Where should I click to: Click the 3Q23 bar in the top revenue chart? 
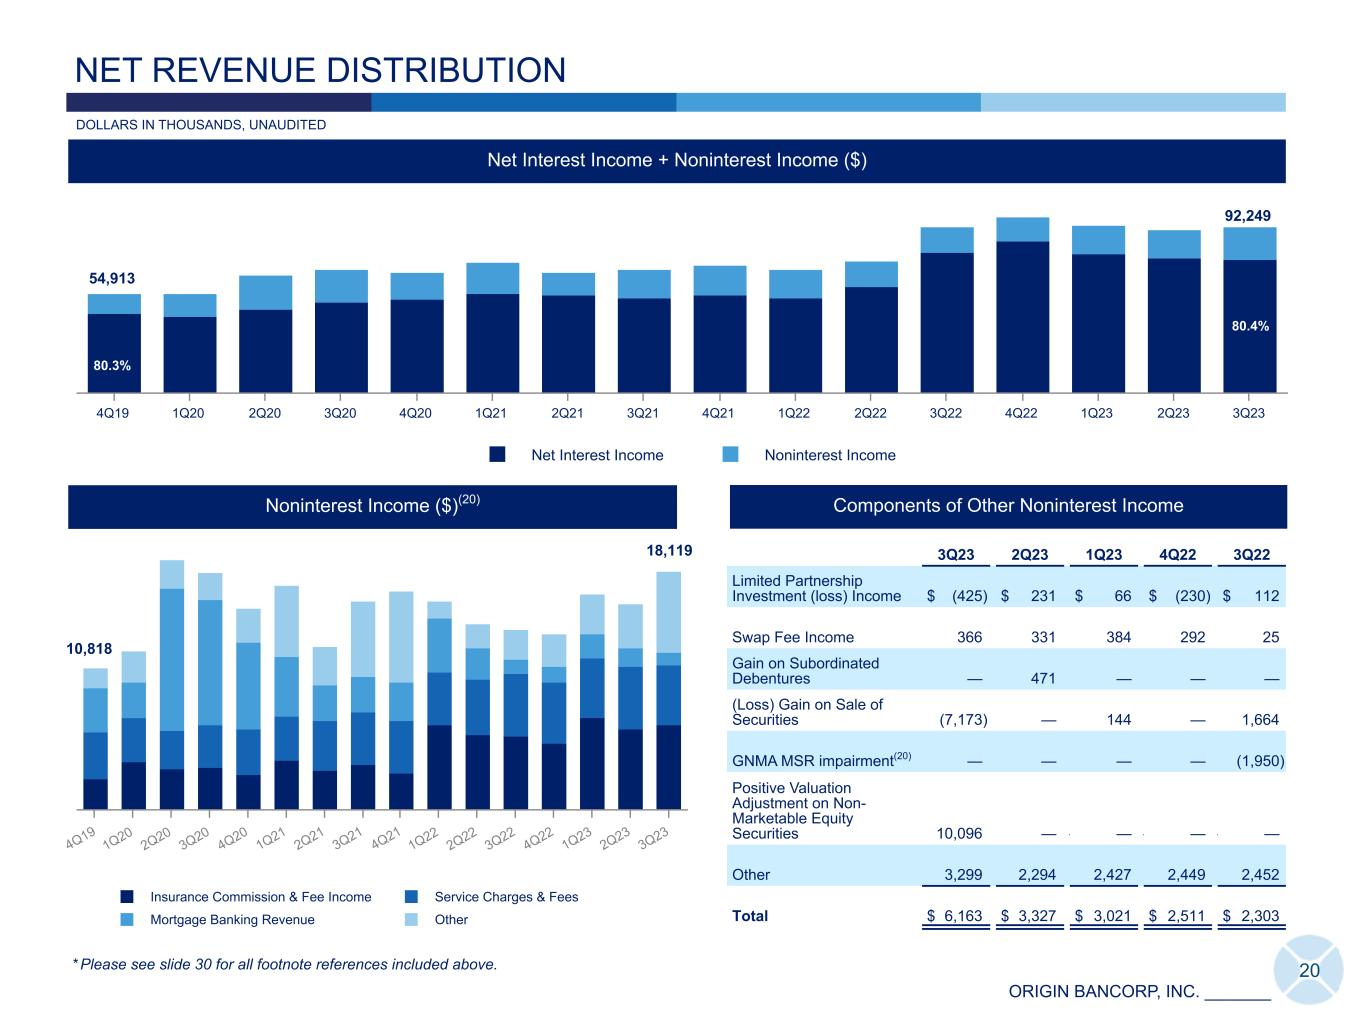click(1249, 310)
